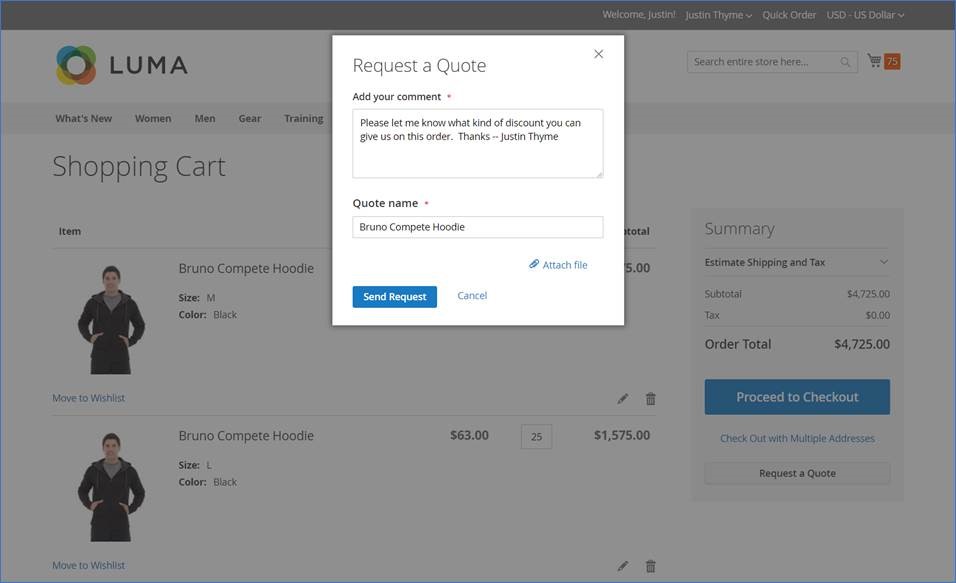Open the USD - US Dollar currency dropdown
956x583 pixels.
[x=862, y=14]
